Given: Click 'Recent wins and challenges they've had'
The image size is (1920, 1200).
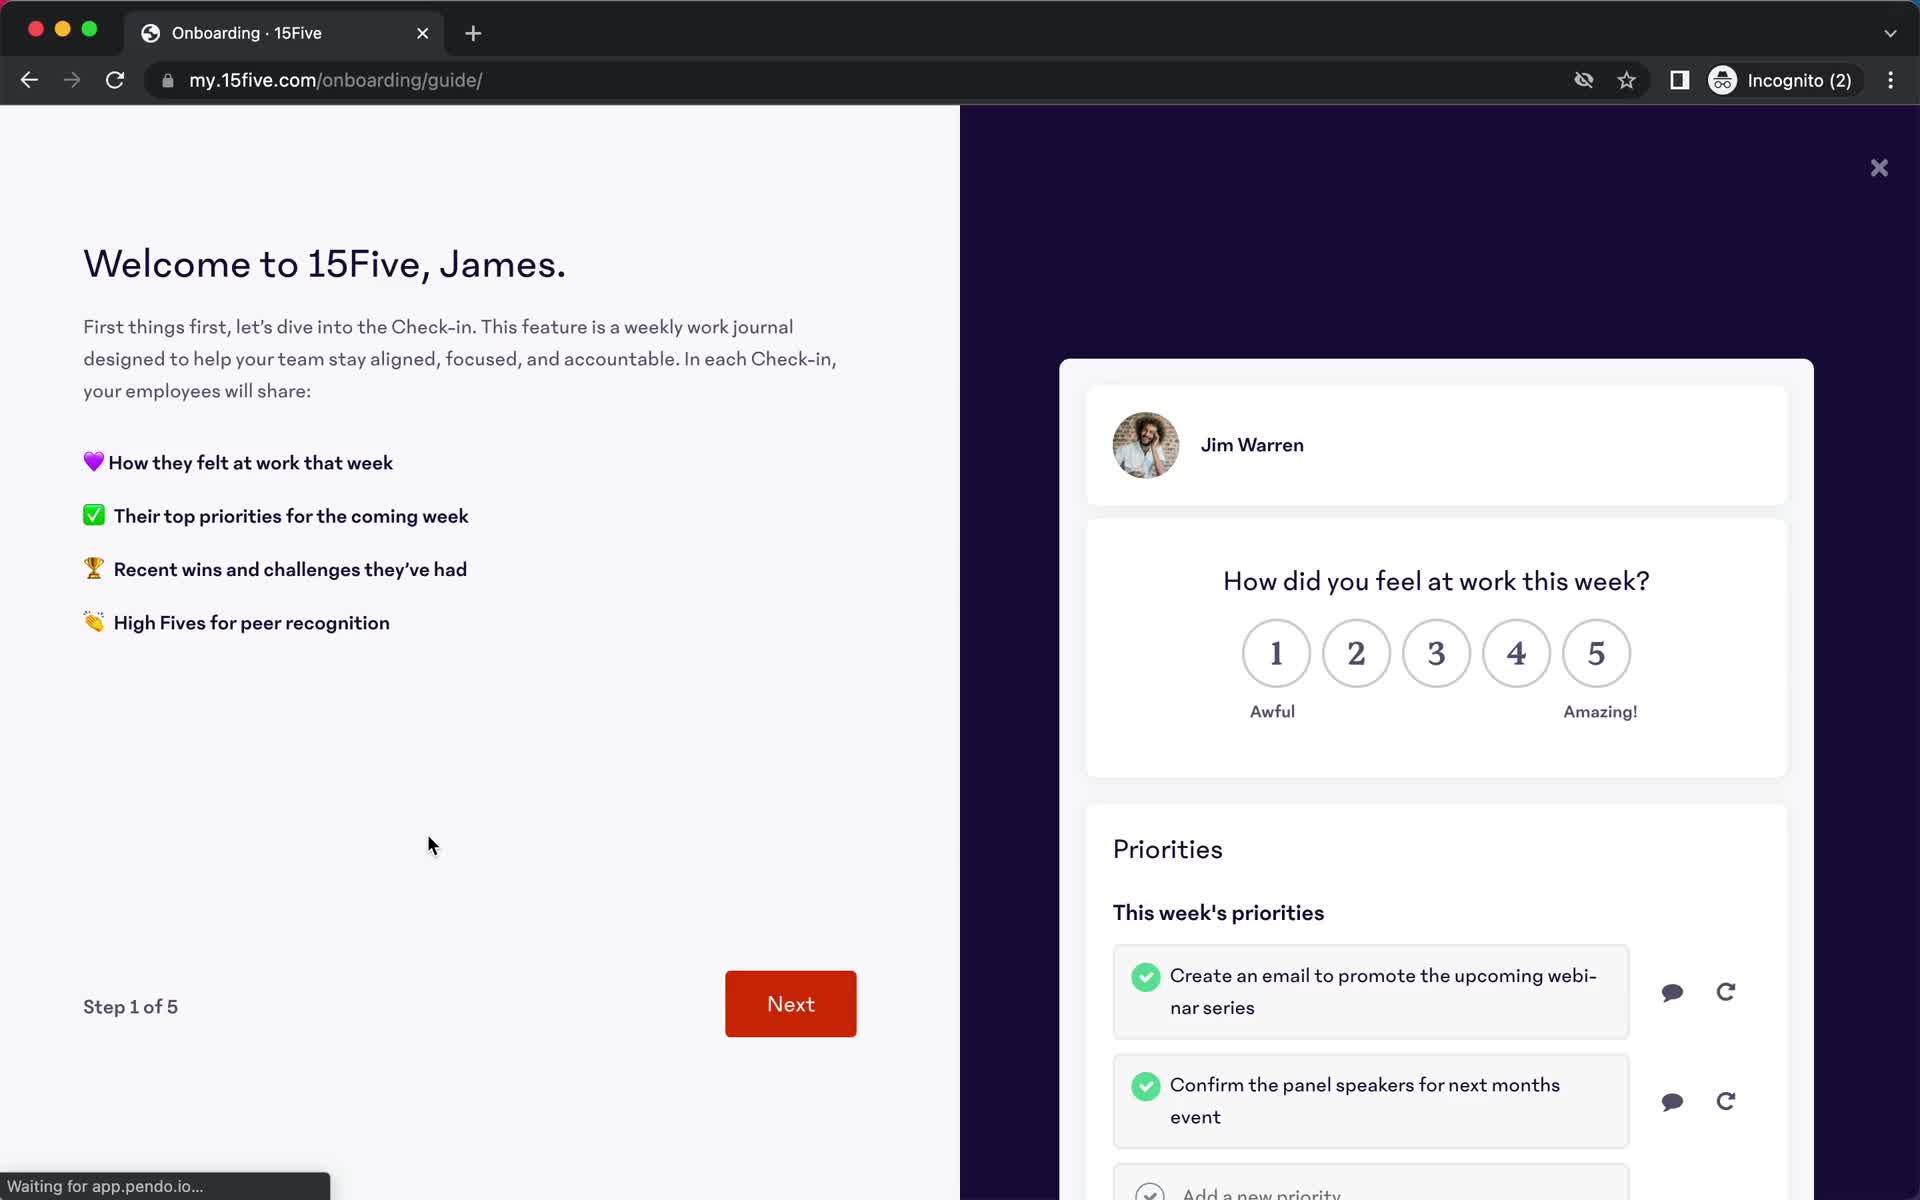Looking at the screenshot, I should [290, 569].
